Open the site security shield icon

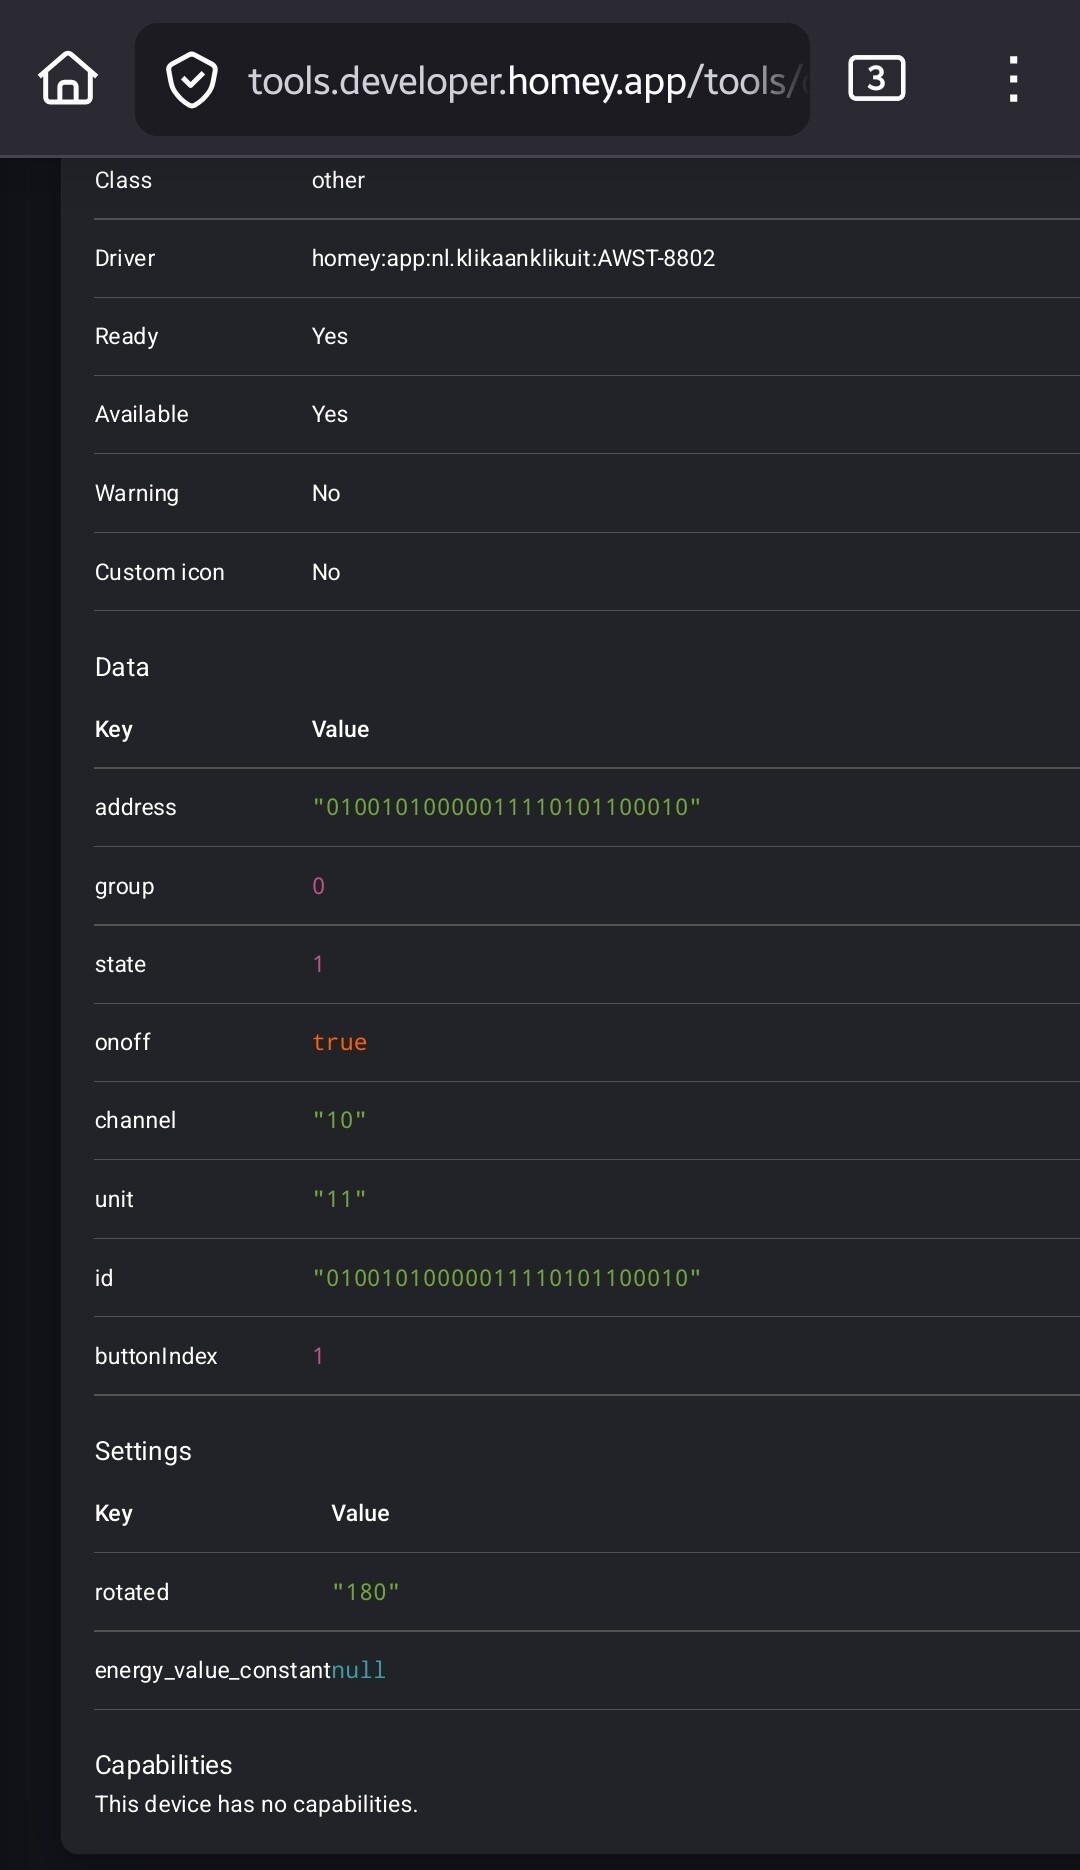pos(191,80)
